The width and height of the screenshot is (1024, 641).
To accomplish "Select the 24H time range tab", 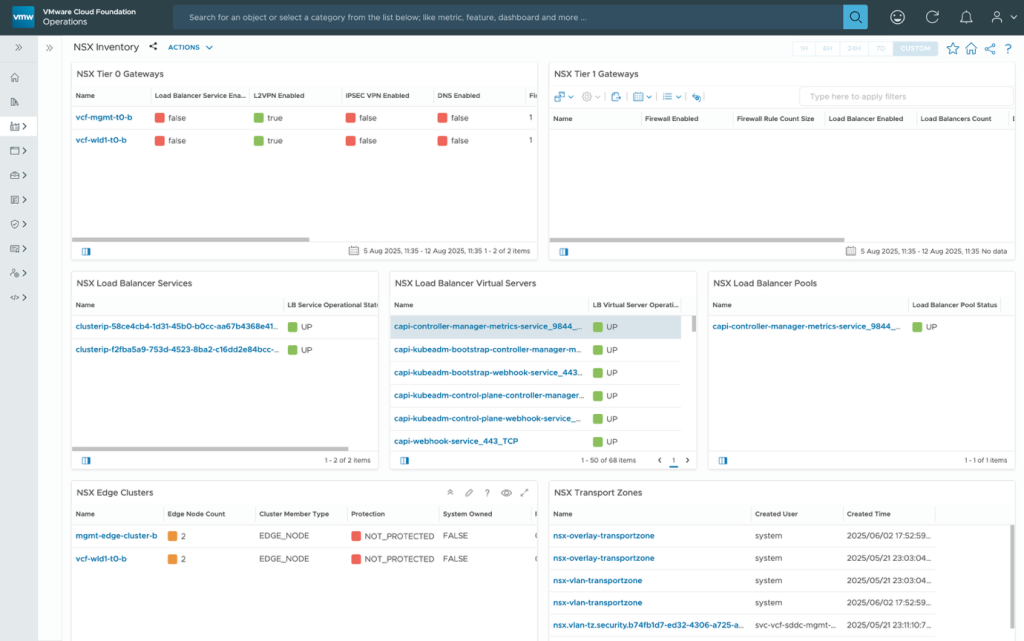I will 854,48.
